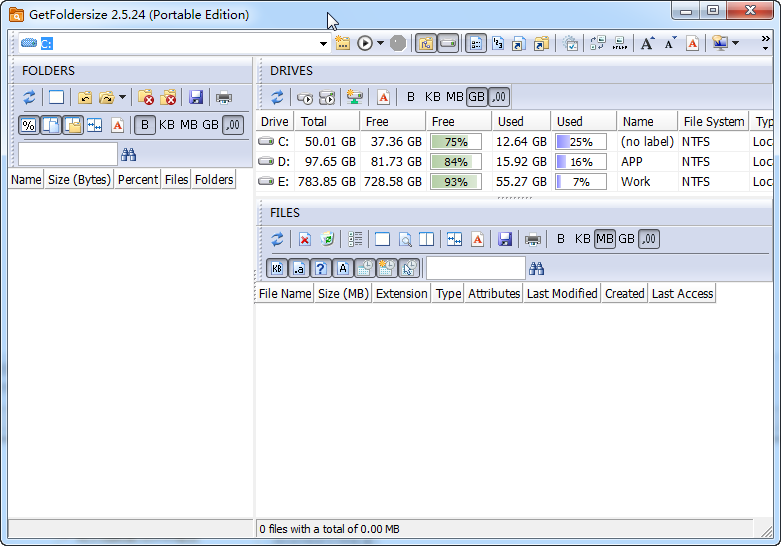Click the gray stop scan button

coord(398,43)
